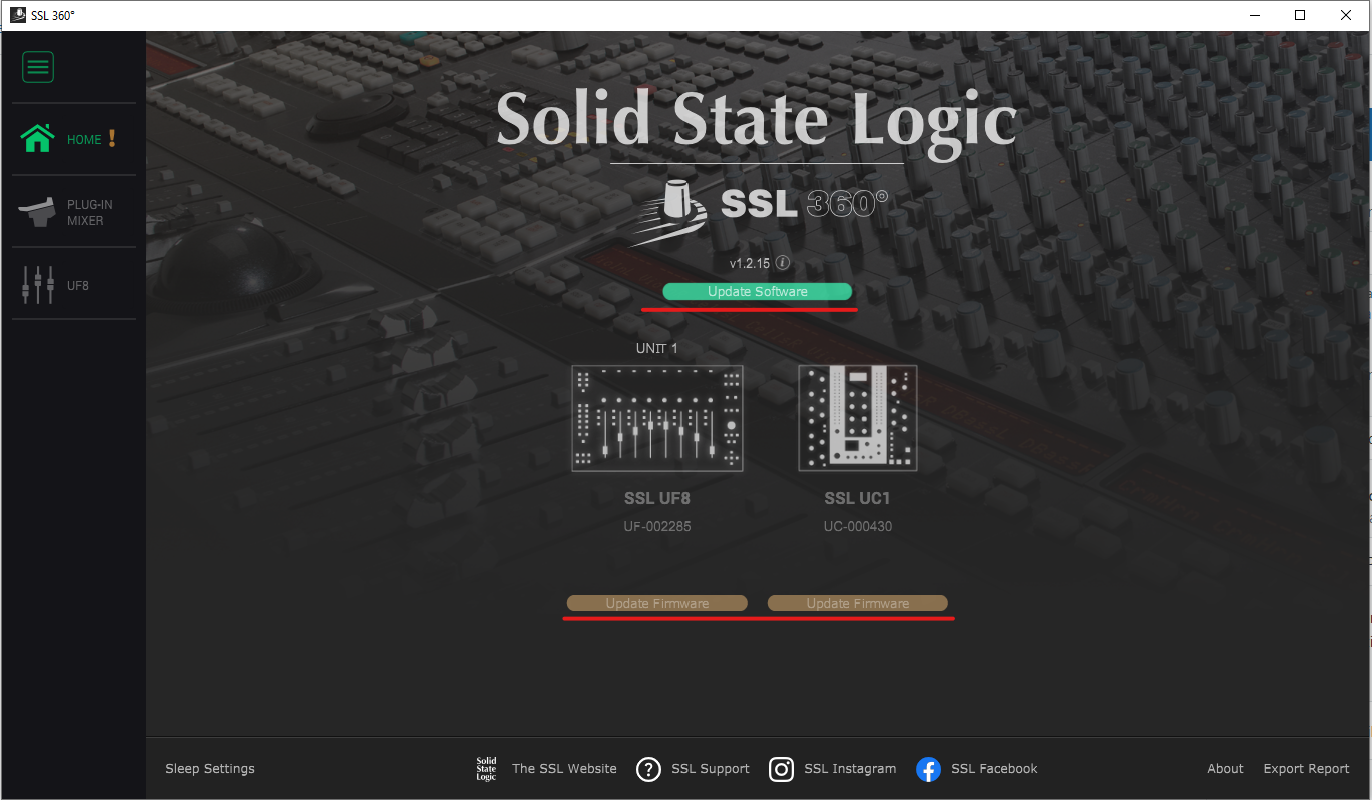Click the SSL 360° title bar app icon
This screenshot has height=800, width=1372.
tap(17, 15)
